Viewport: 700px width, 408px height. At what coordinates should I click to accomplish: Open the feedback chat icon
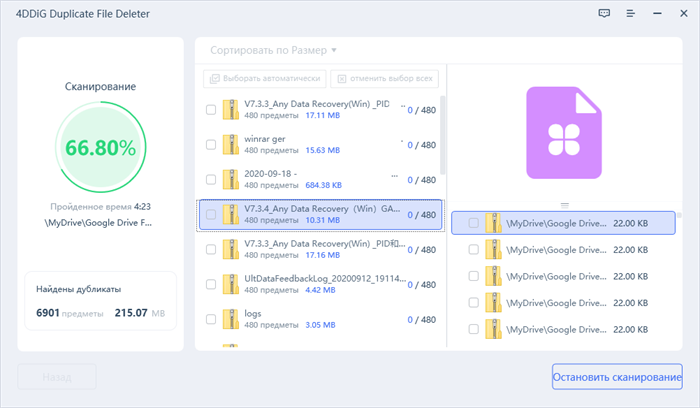pyautogui.click(x=604, y=13)
